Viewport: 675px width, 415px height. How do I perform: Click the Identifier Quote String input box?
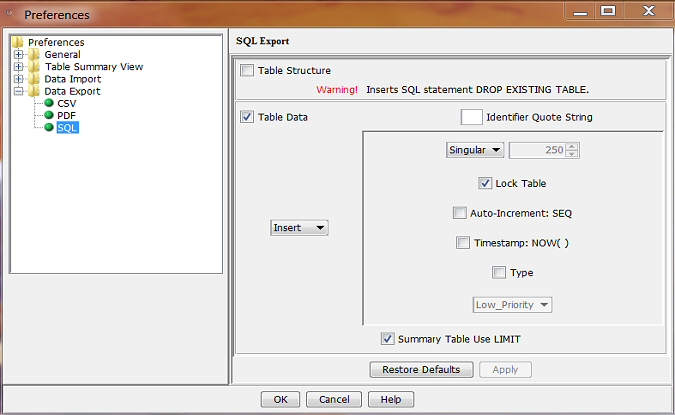tap(471, 117)
